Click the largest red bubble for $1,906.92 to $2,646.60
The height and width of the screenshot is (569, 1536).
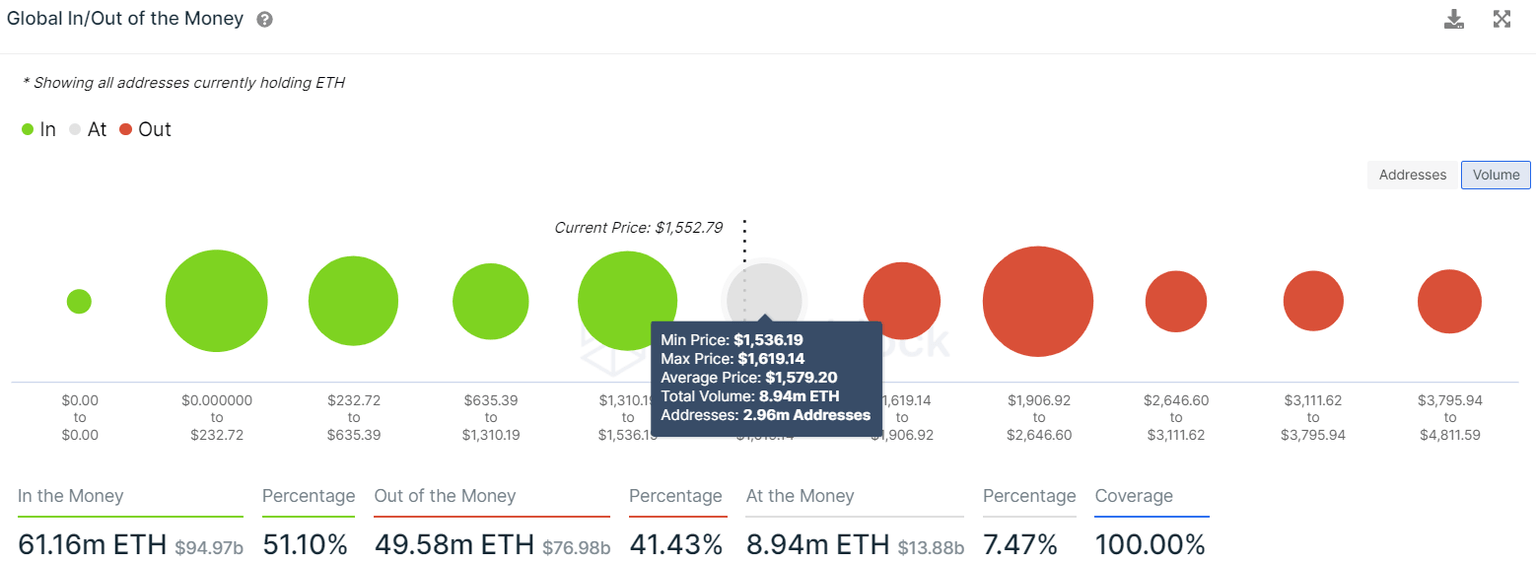pyautogui.click(x=1038, y=301)
